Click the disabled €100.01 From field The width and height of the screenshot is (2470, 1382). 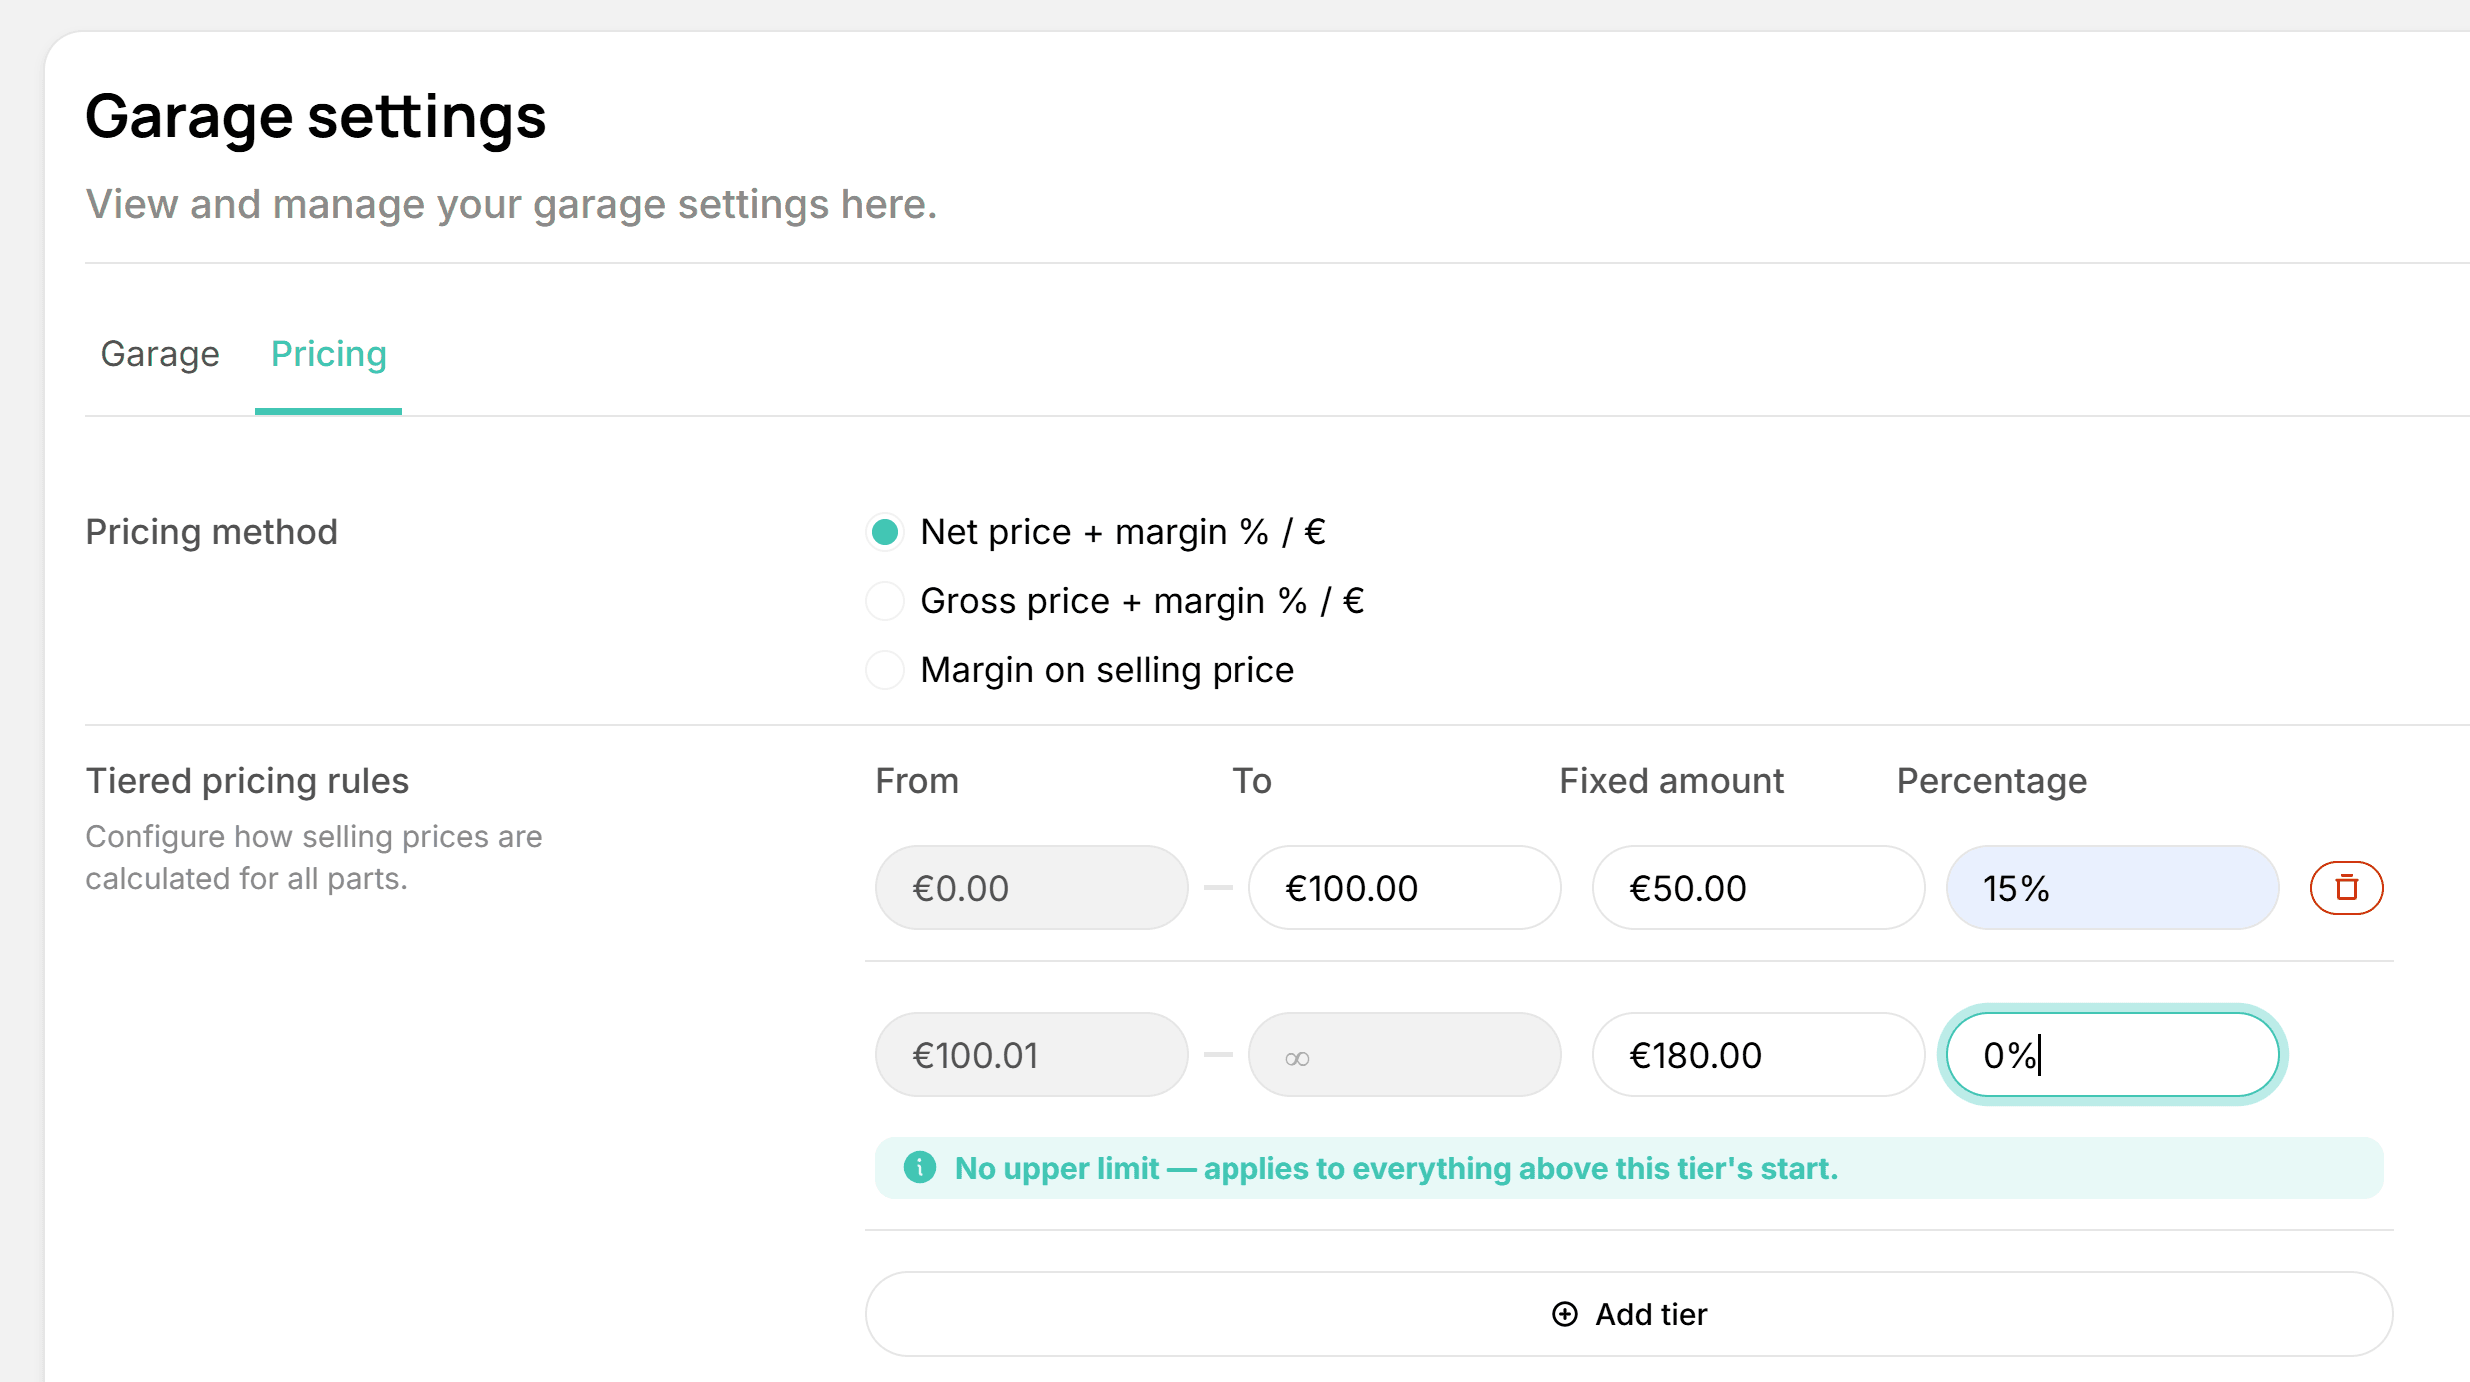tap(1031, 1055)
